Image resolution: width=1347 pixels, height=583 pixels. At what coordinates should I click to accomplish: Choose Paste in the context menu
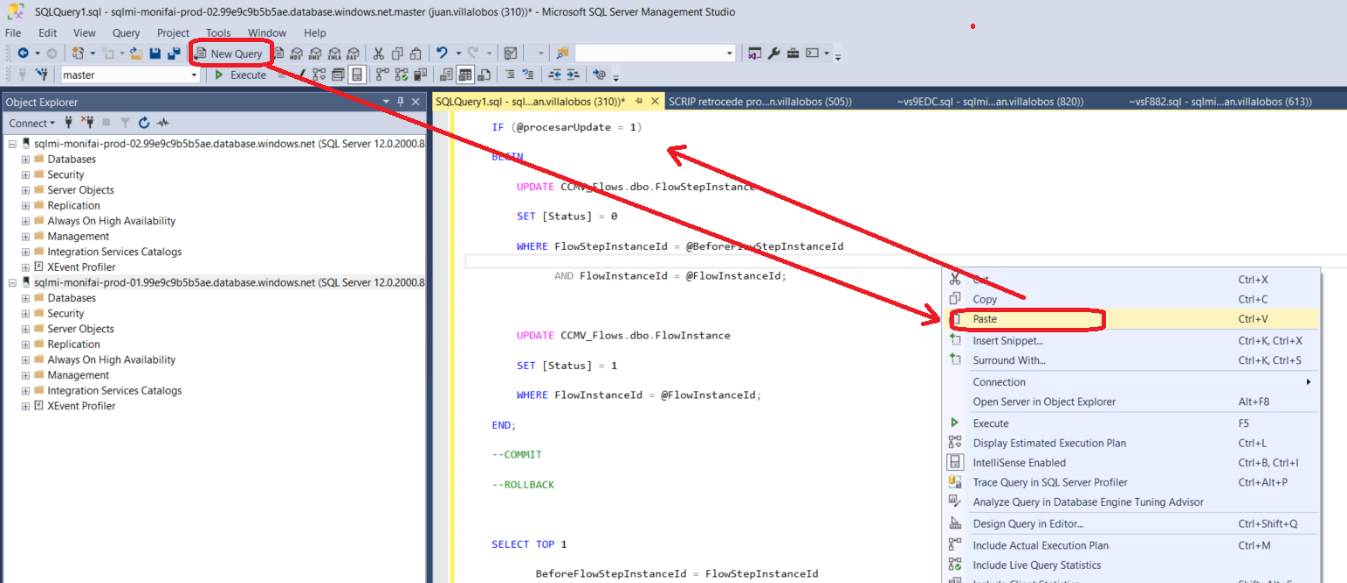pyautogui.click(x=1132, y=319)
